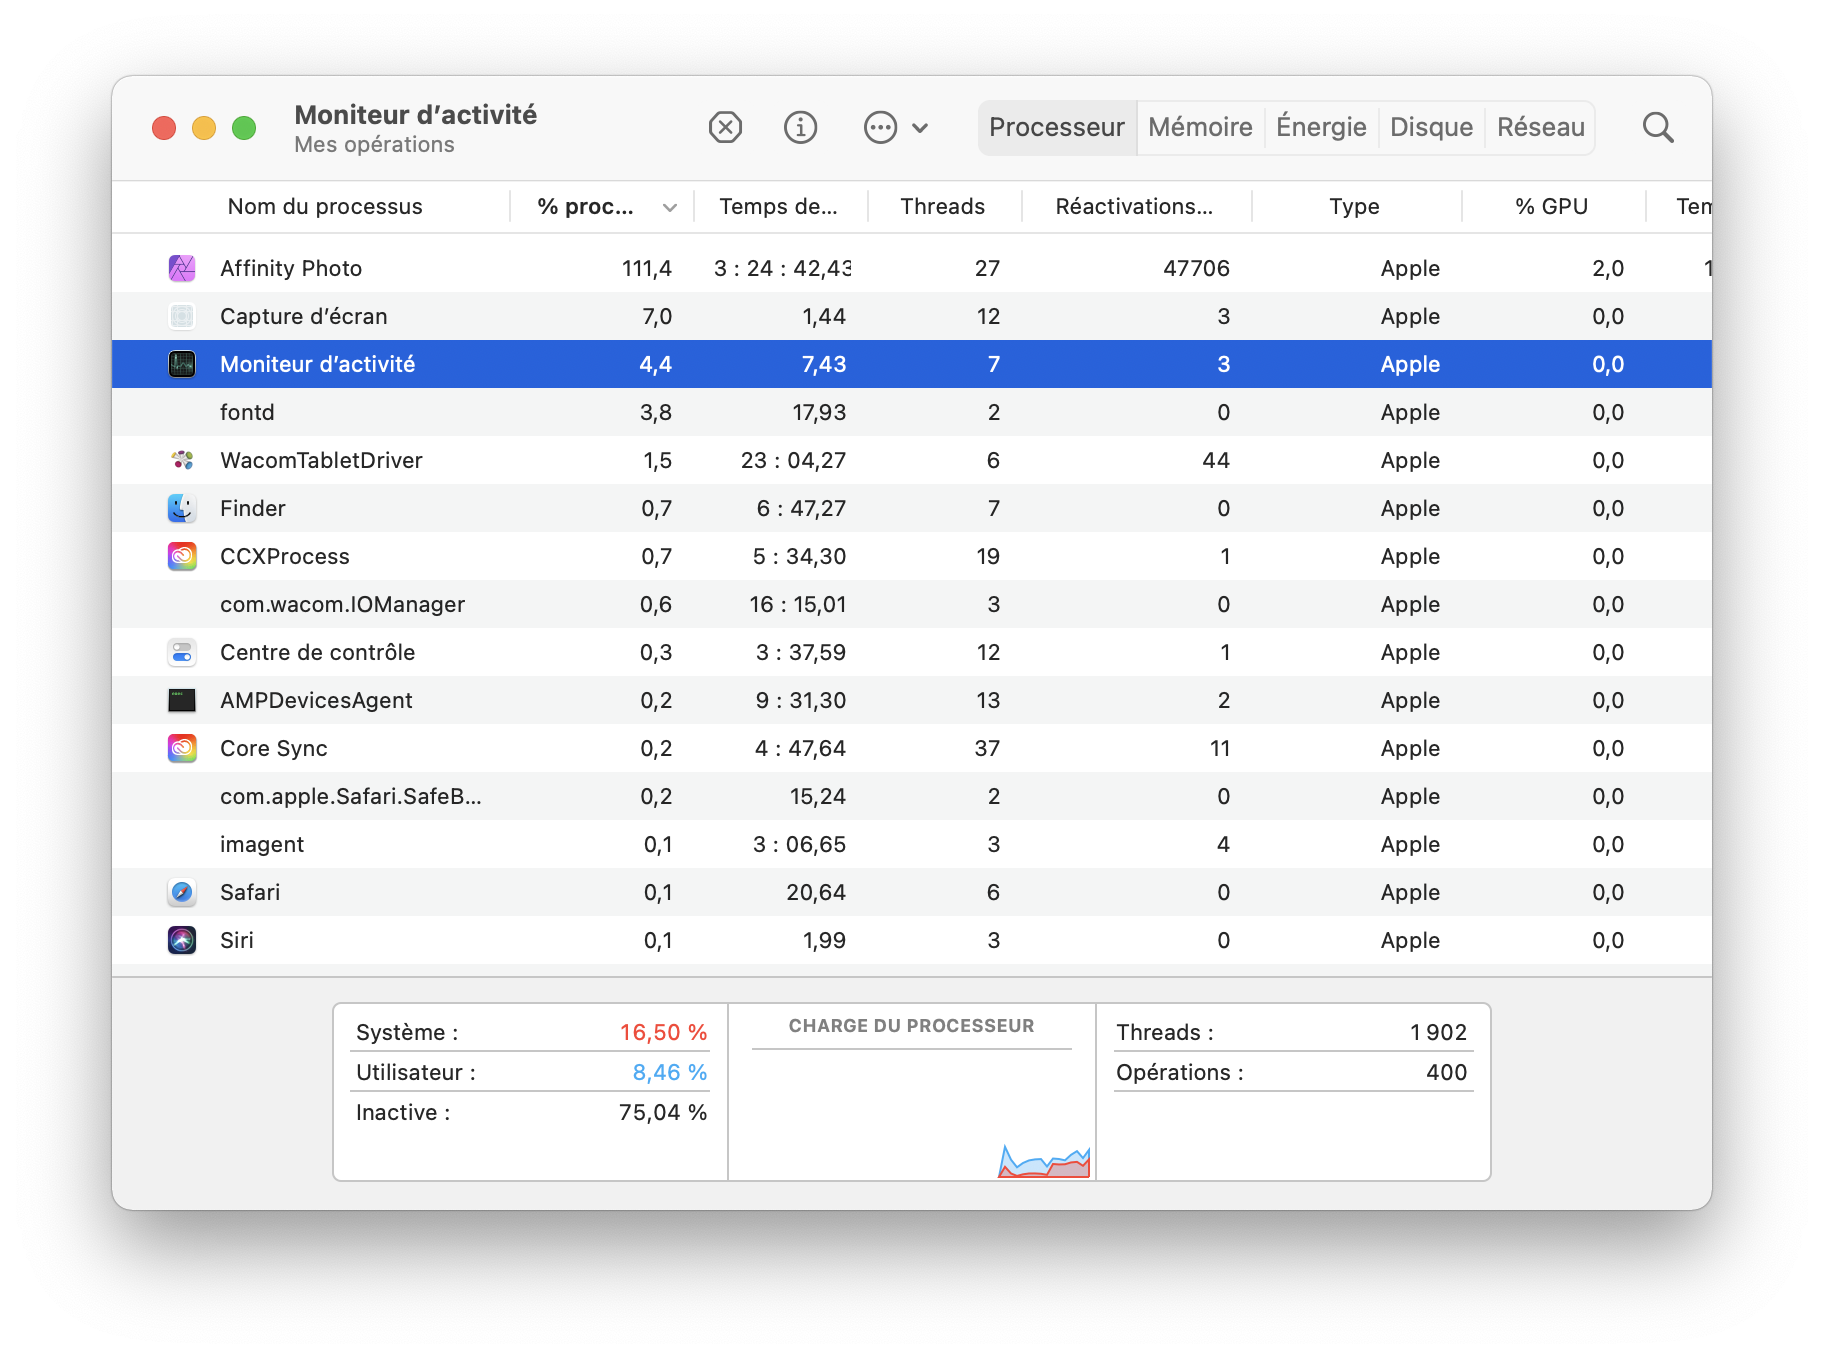Image resolution: width=1824 pixels, height=1358 pixels.
Task: Click the Mes opérations subtitle
Action: 374,144
